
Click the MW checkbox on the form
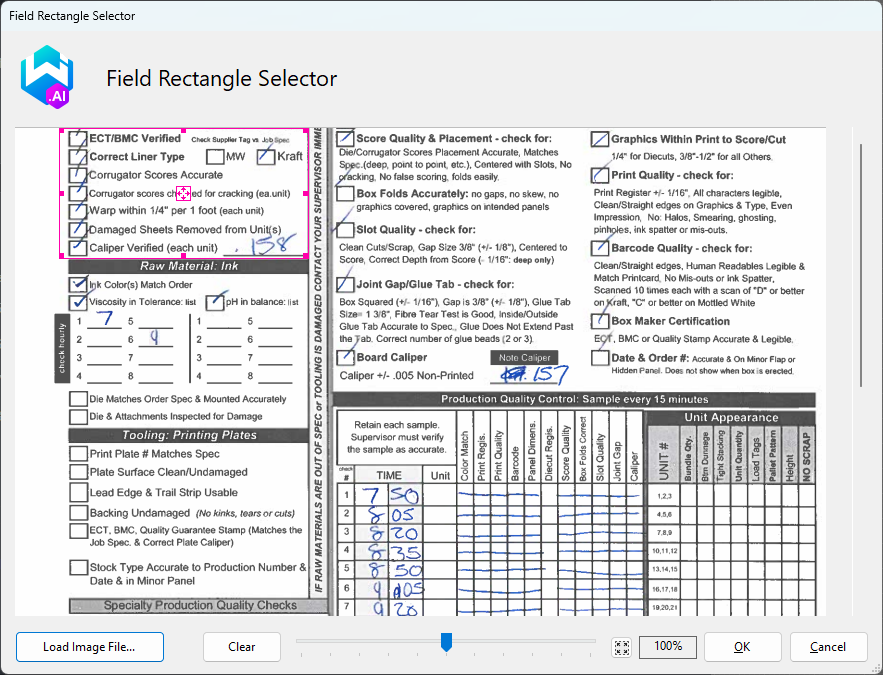point(215,157)
